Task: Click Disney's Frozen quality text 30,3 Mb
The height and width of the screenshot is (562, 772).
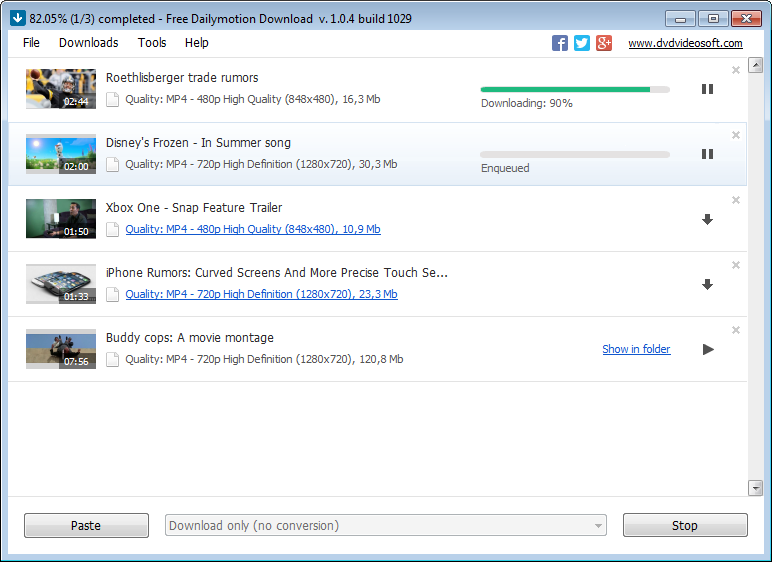Action: coord(261,165)
